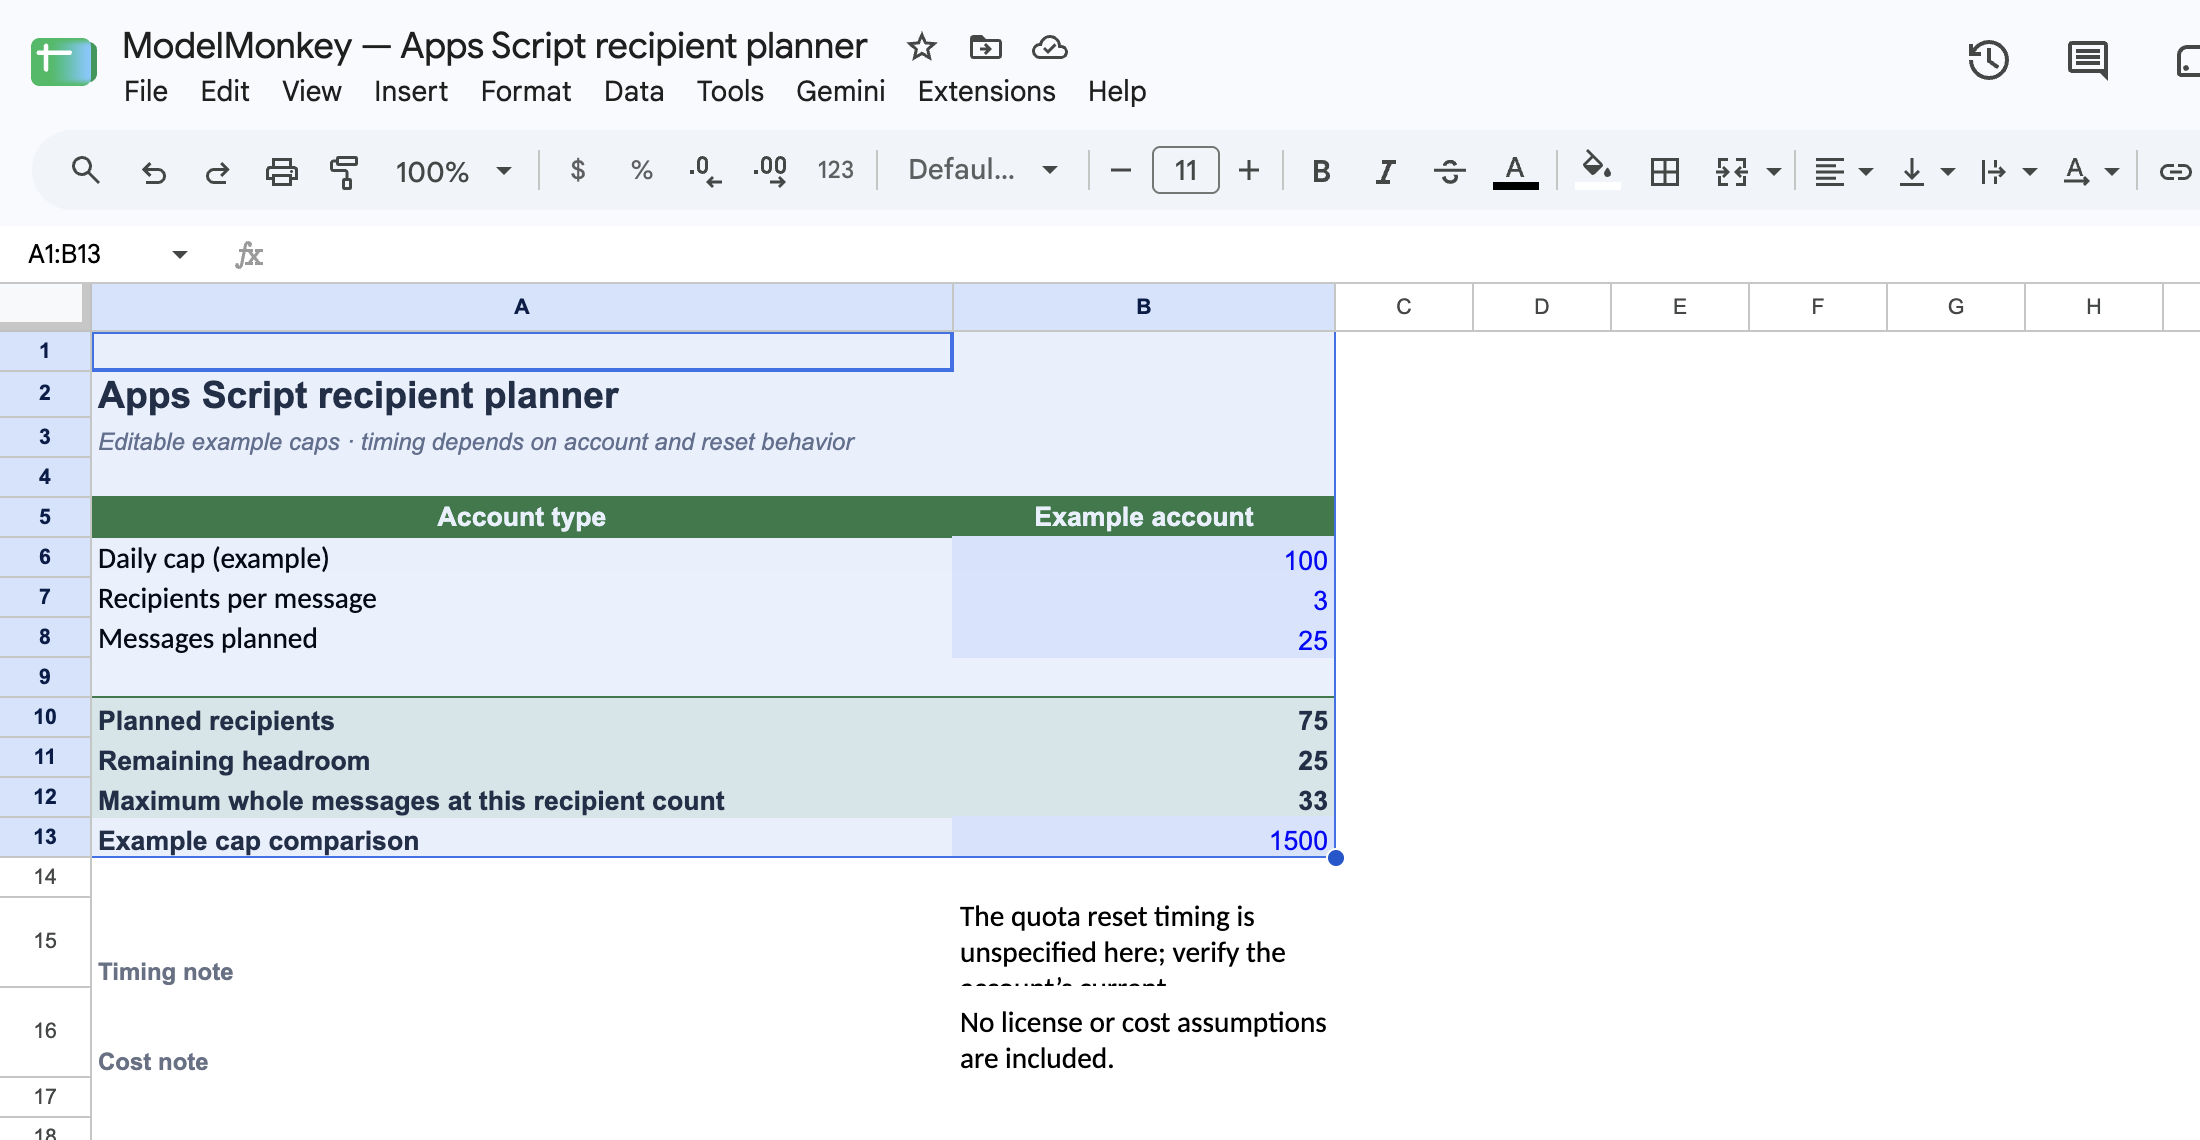Print the spreadsheet using printer icon
Image resolution: width=2200 pixels, height=1140 pixels.
pyautogui.click(x=281, y=172)
